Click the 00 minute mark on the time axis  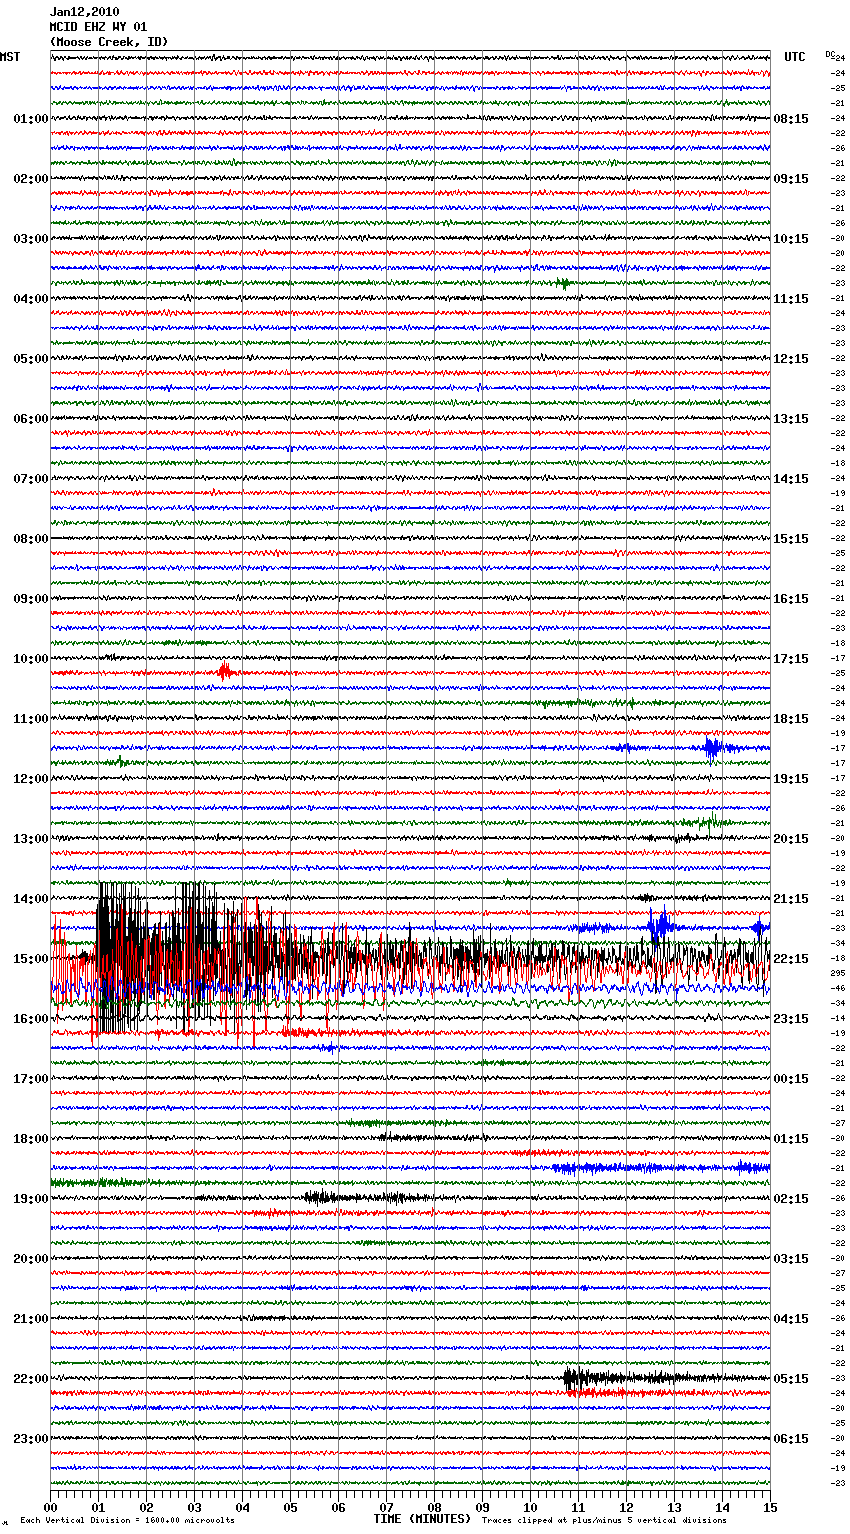[x=50, y=1507]
